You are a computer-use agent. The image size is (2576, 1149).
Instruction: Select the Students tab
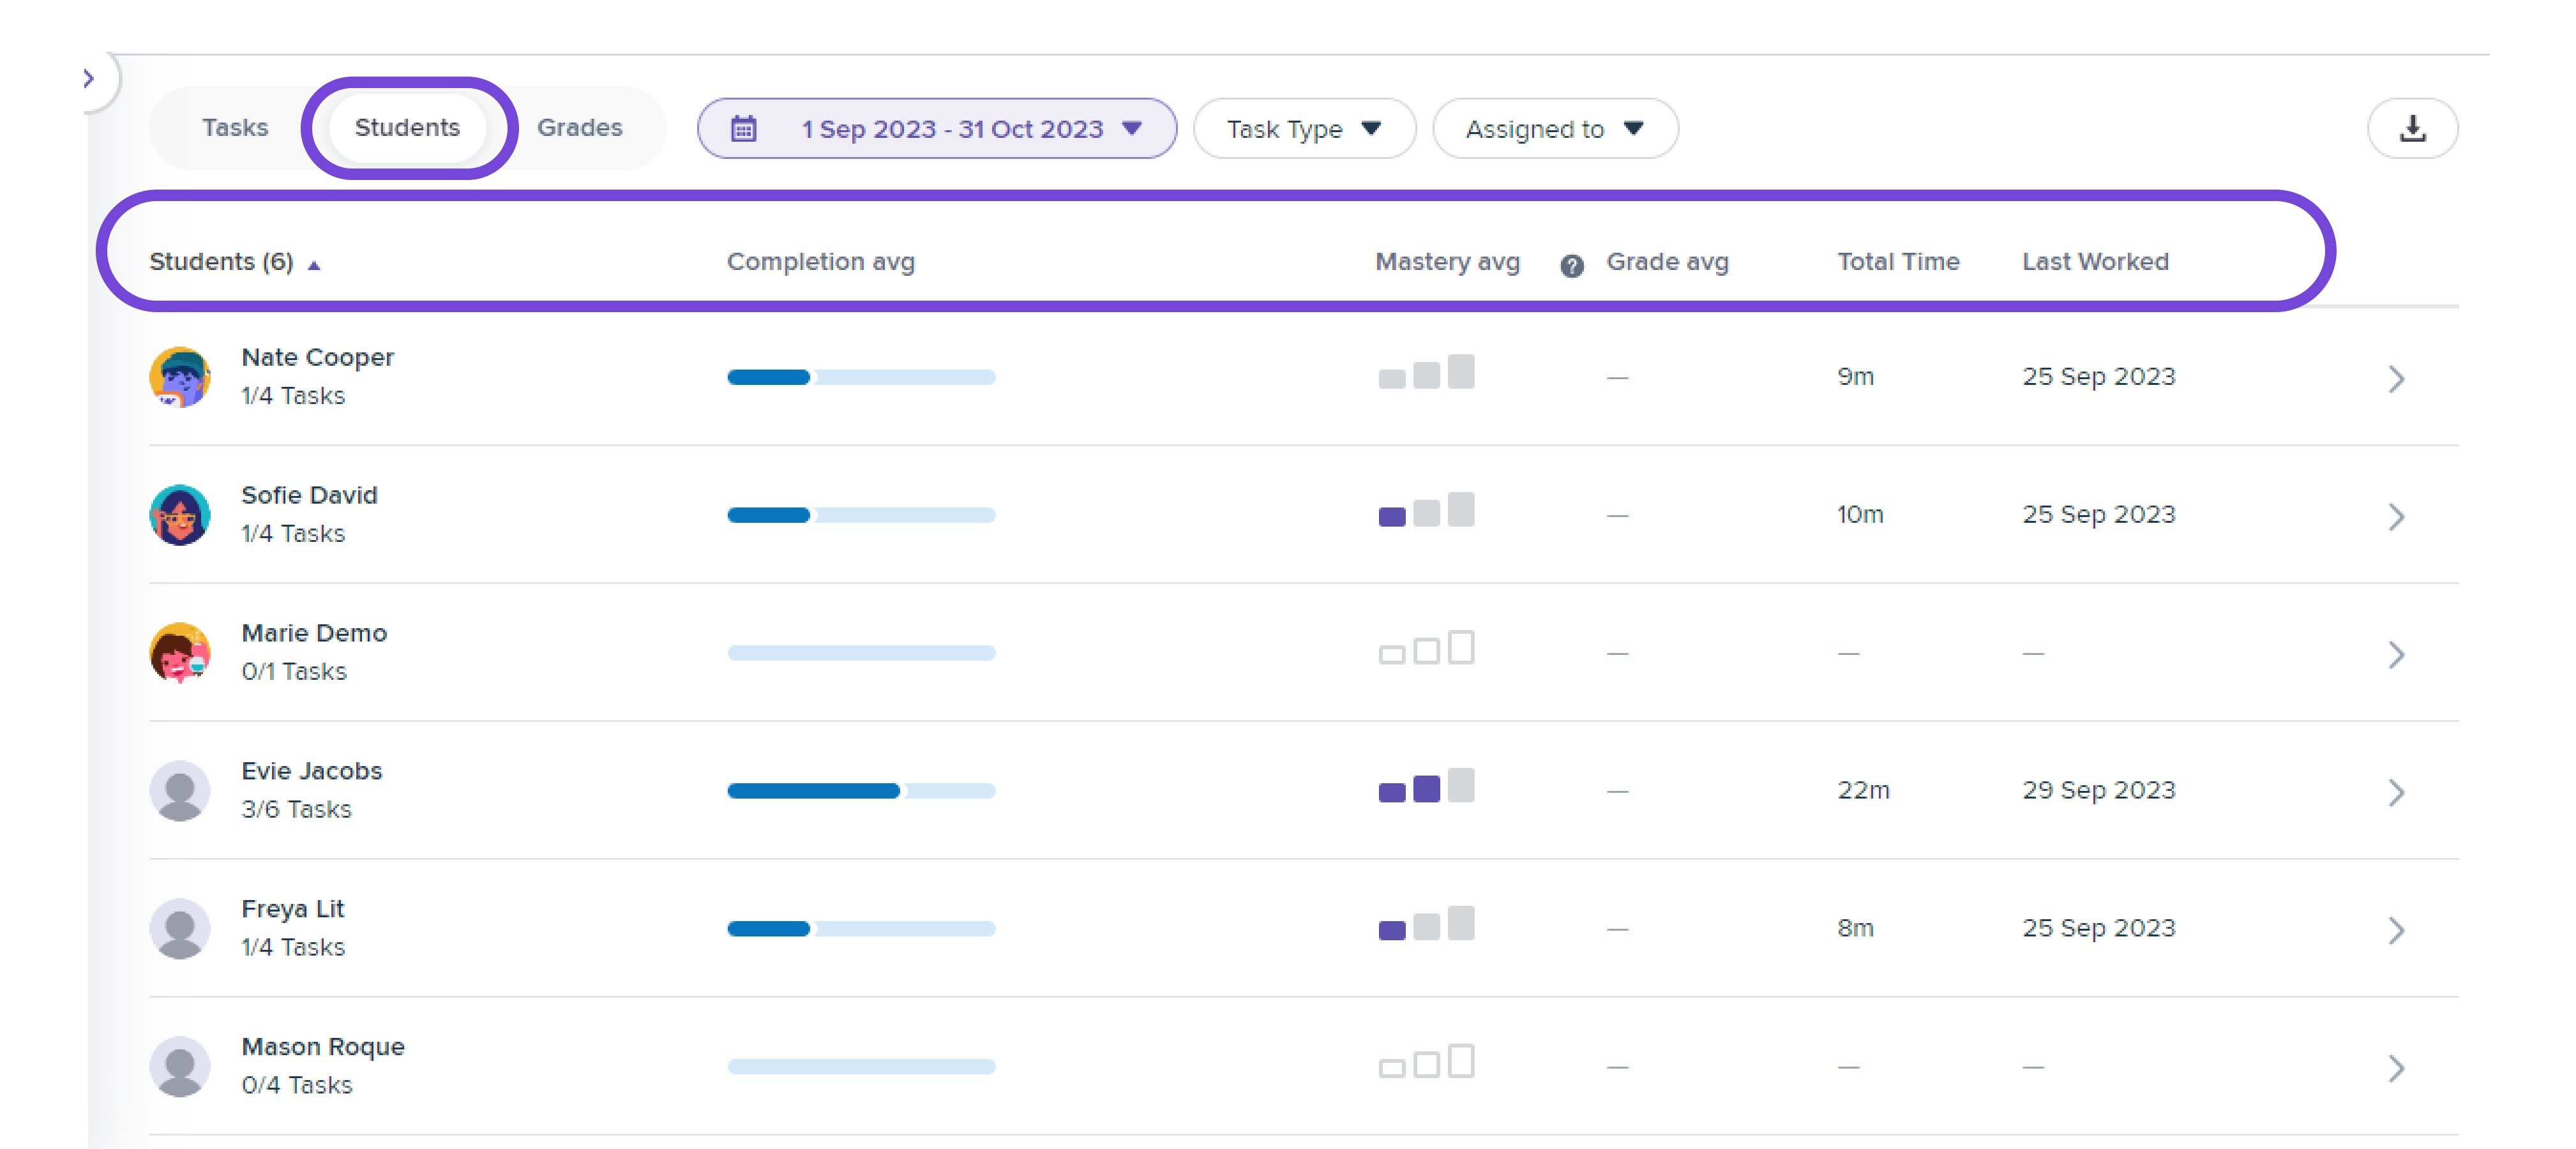(x=407, y=127)
